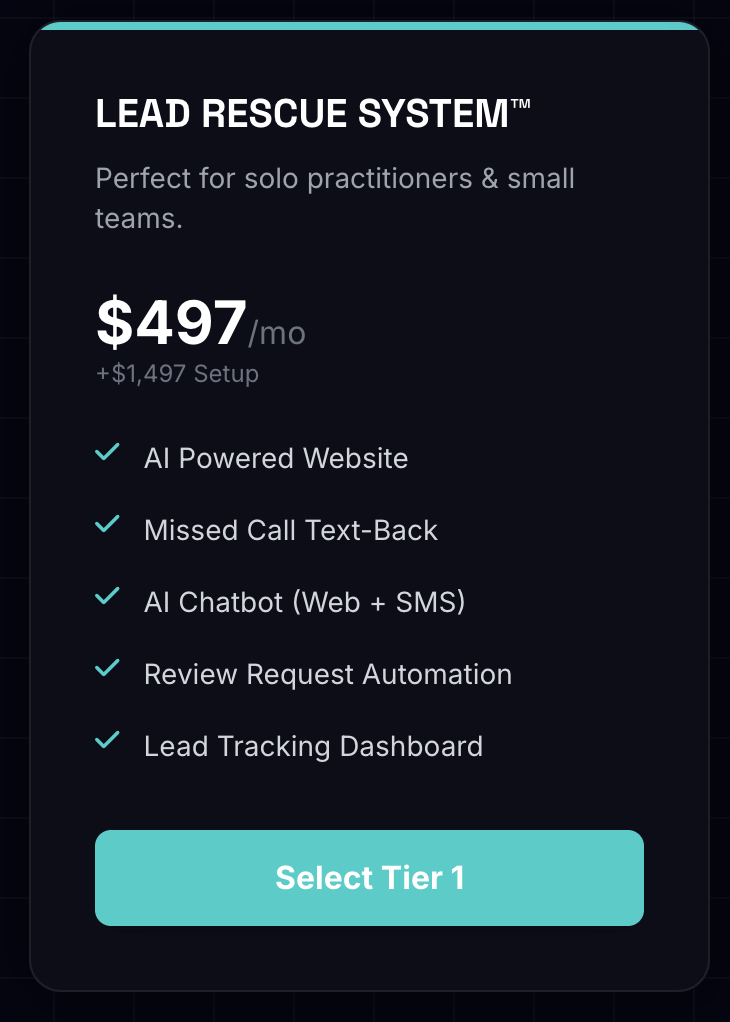This screenshot has height=1022, width=730.
Task: Click the checkmark beside AI Powered Website
Action: pos(108,452)
